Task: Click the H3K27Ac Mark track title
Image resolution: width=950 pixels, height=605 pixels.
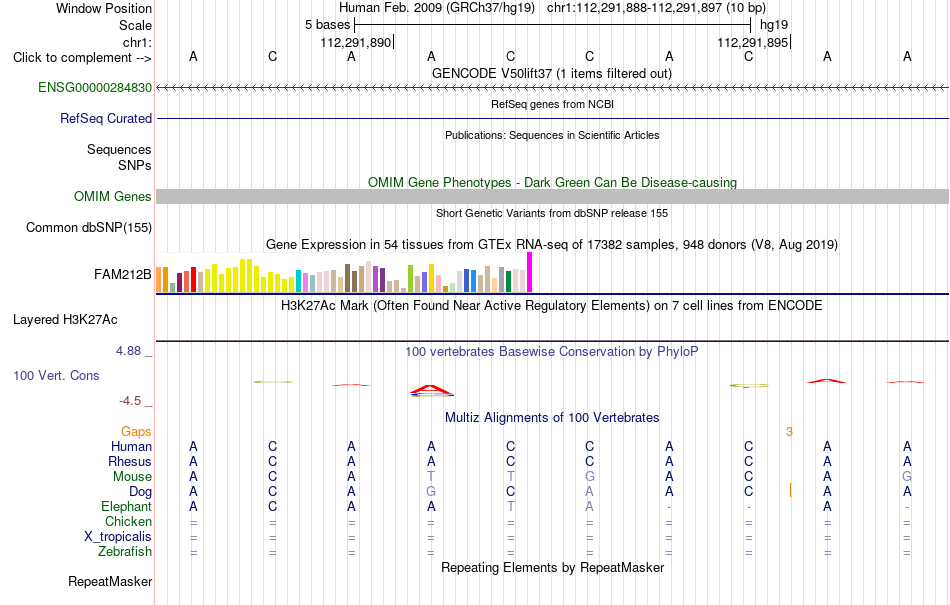Action: (x=552, y=305)
